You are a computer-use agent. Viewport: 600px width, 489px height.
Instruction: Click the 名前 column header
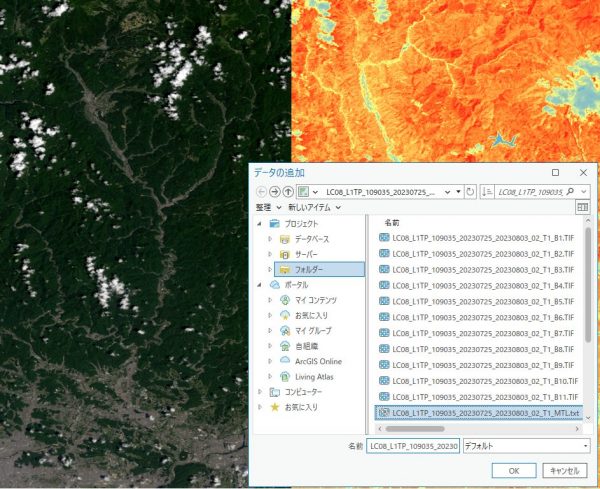coord(392,223)
